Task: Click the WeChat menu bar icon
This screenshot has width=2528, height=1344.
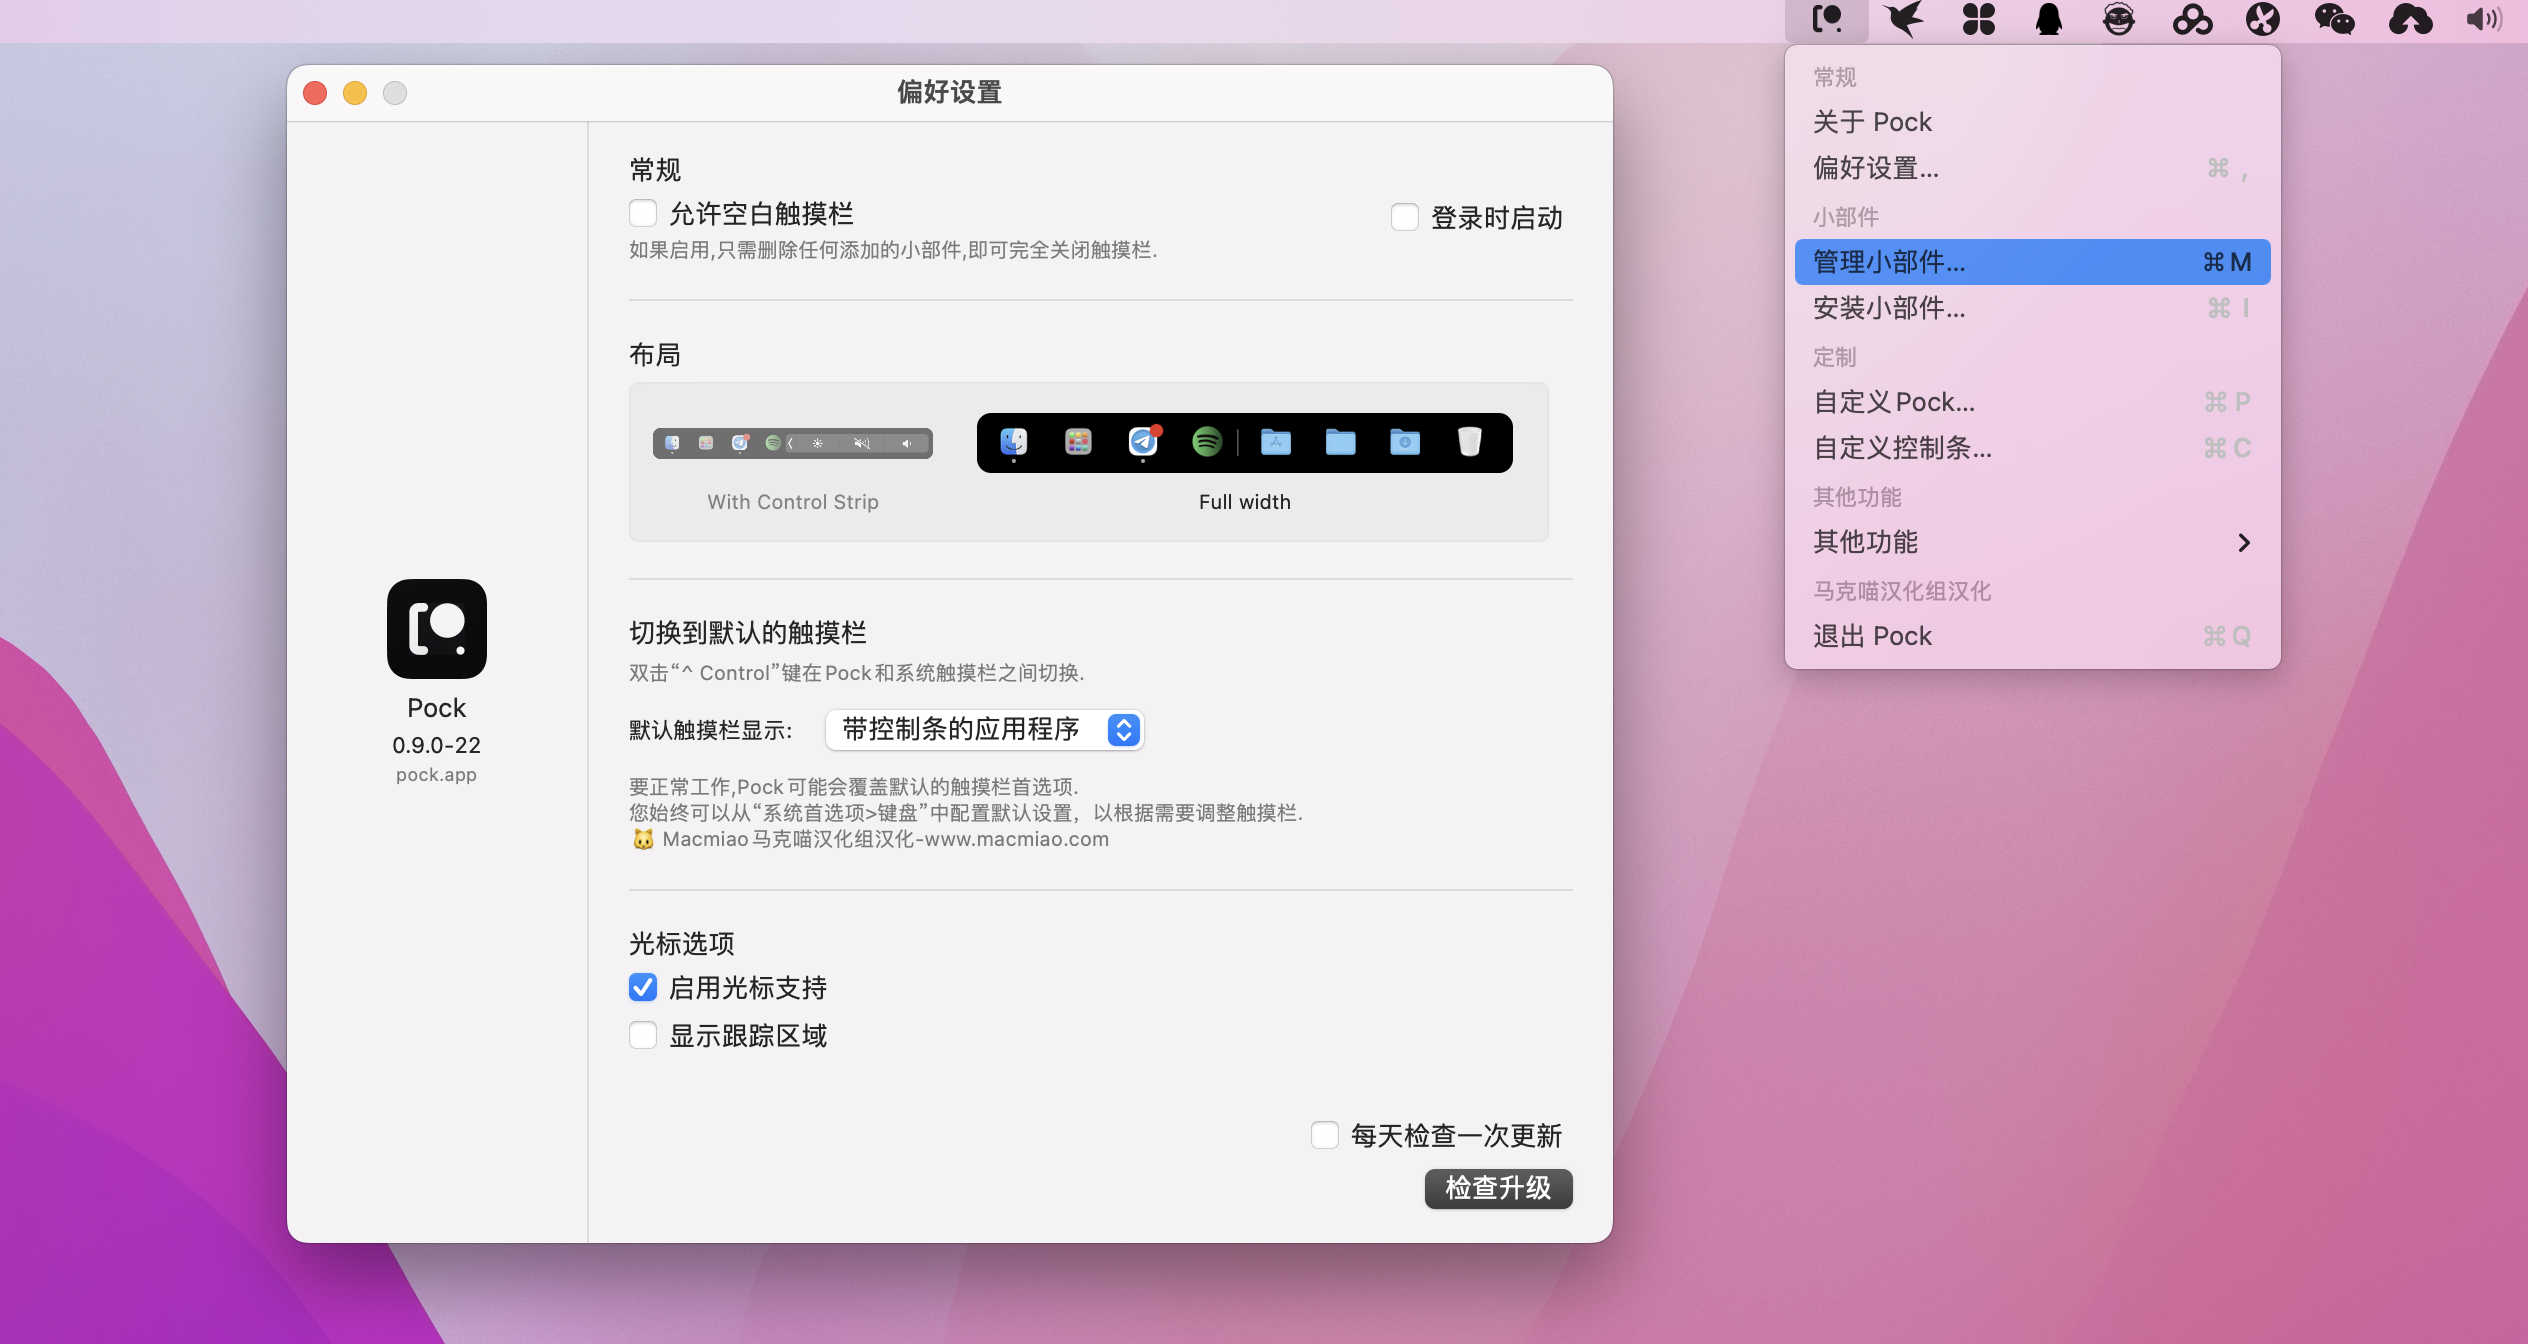Action: [x=2335, y=19]
